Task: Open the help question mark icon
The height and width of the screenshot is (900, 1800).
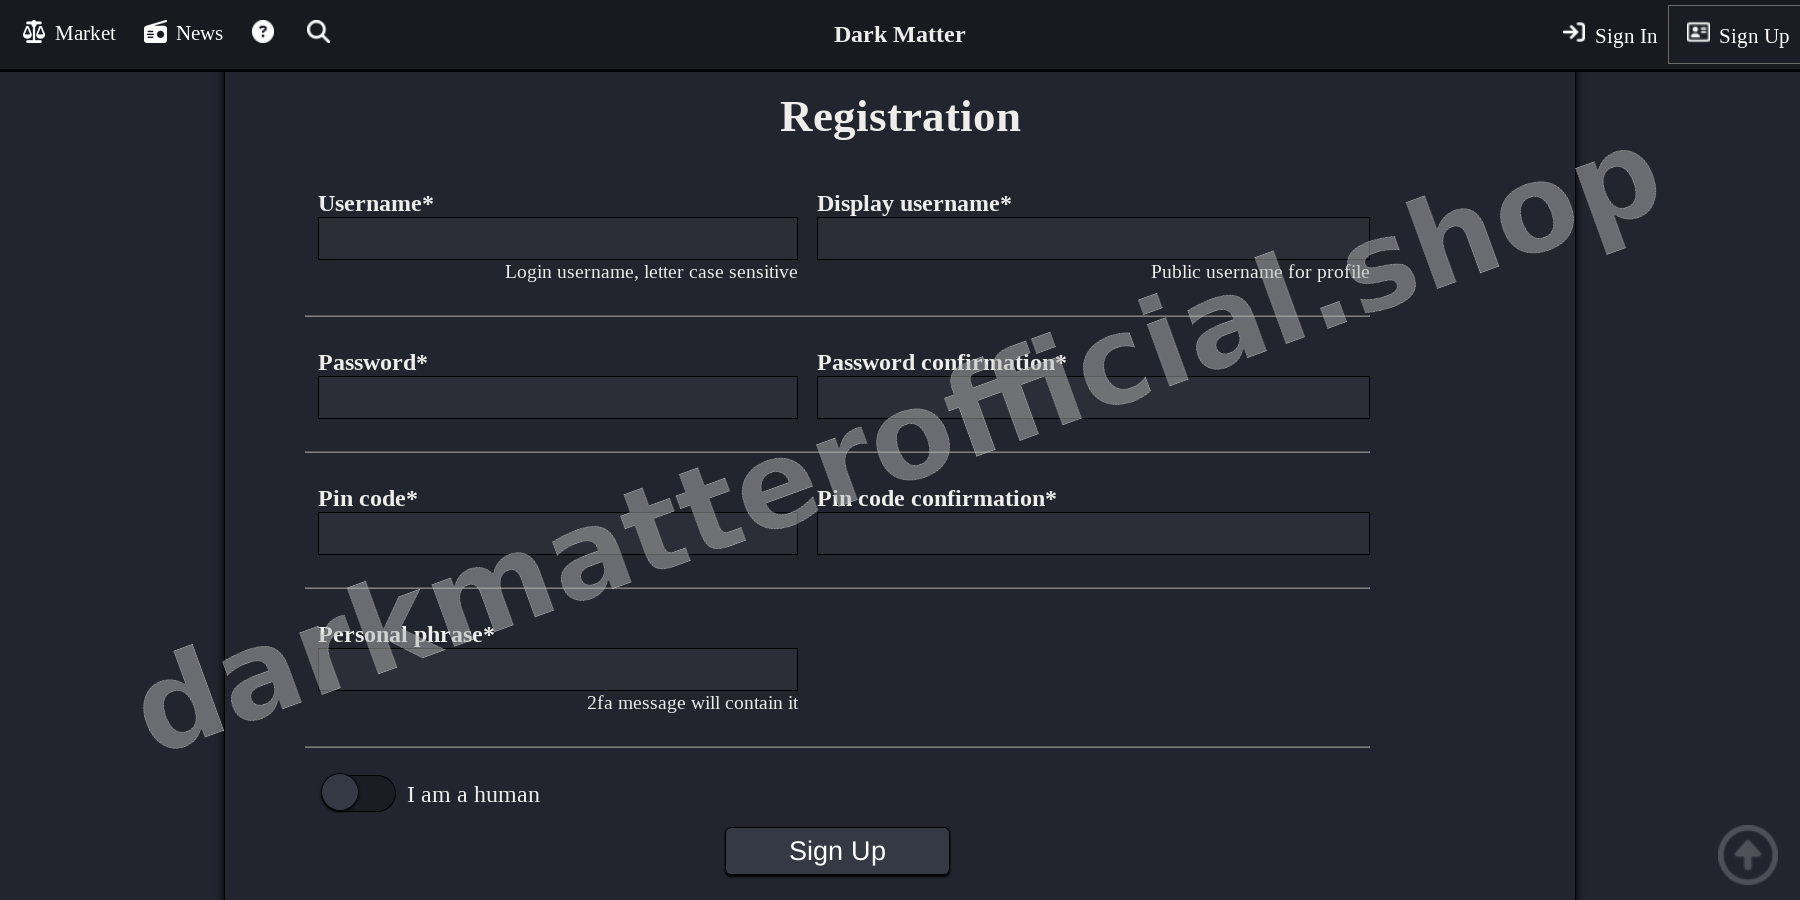Action: tap(262, 31)
